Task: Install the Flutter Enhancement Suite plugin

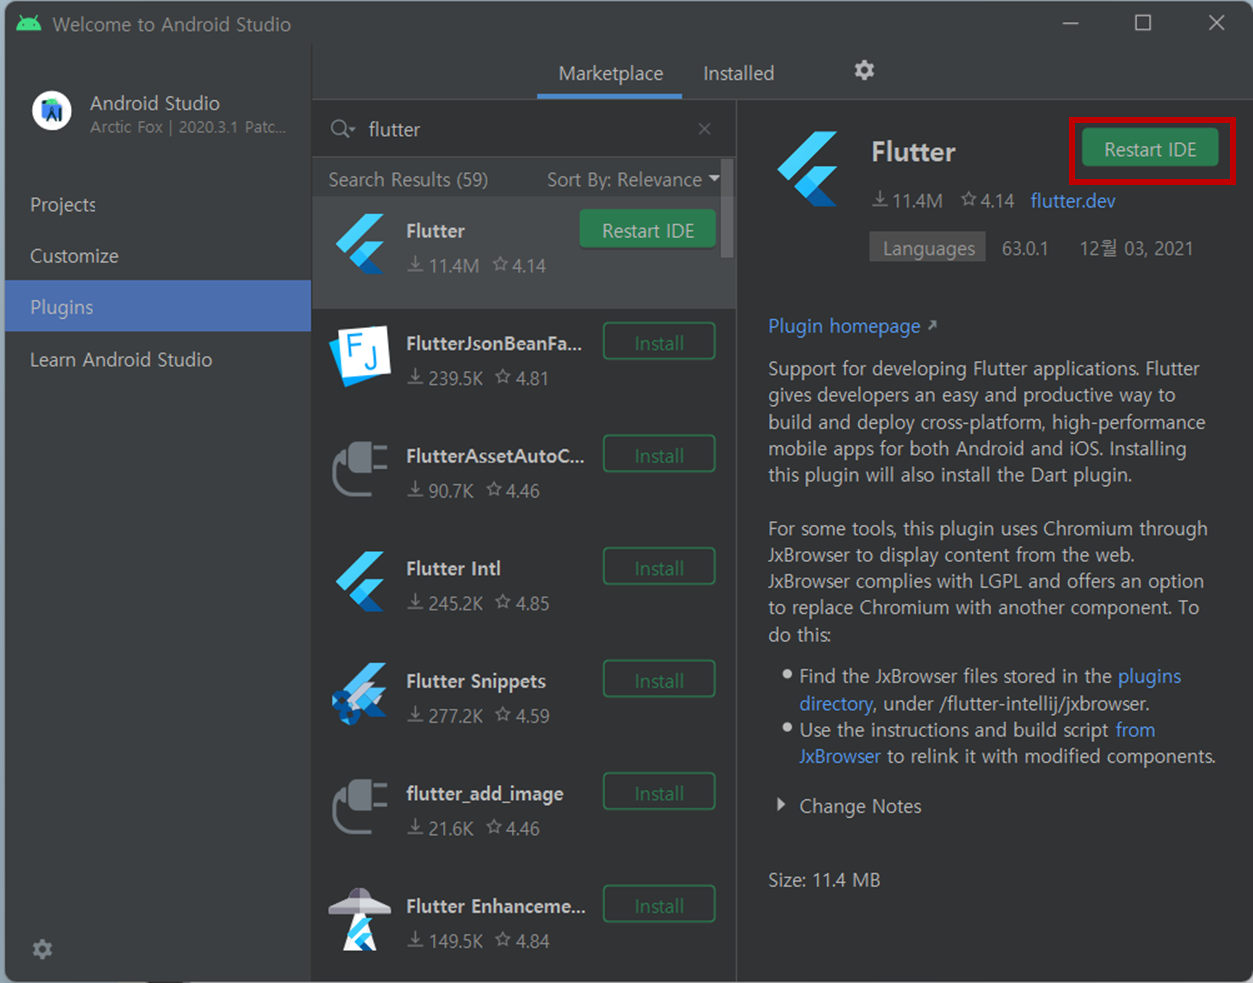Action: point(659,906)
